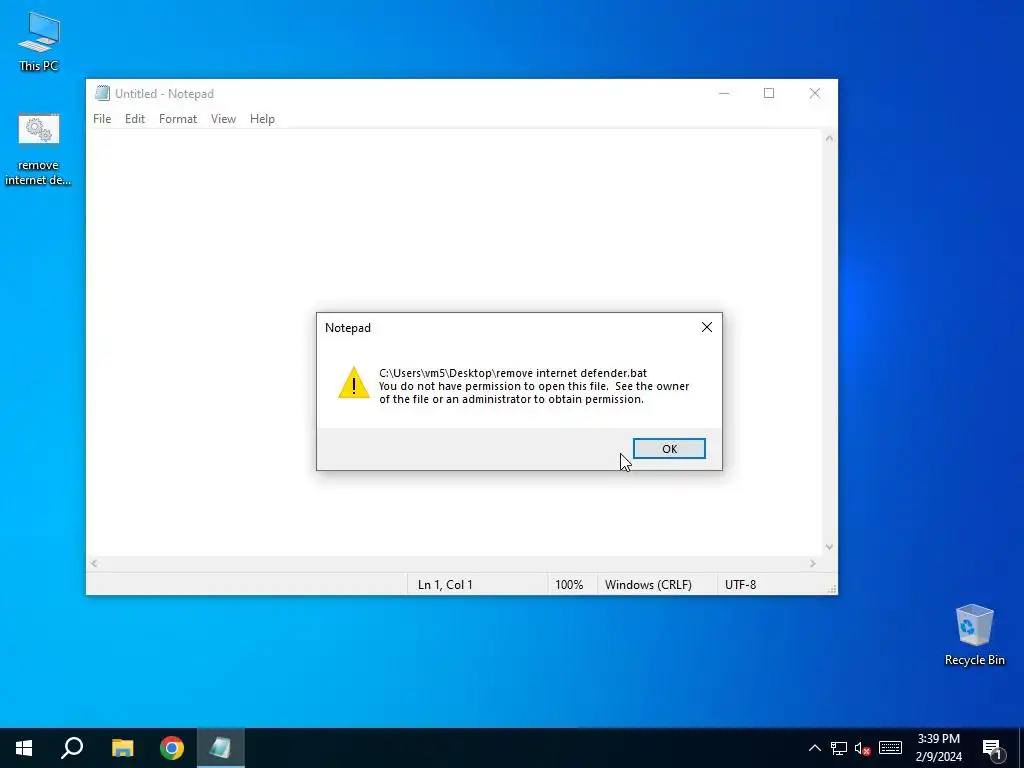Launch Google Chrome from the taskbar

tap(172, 748)
